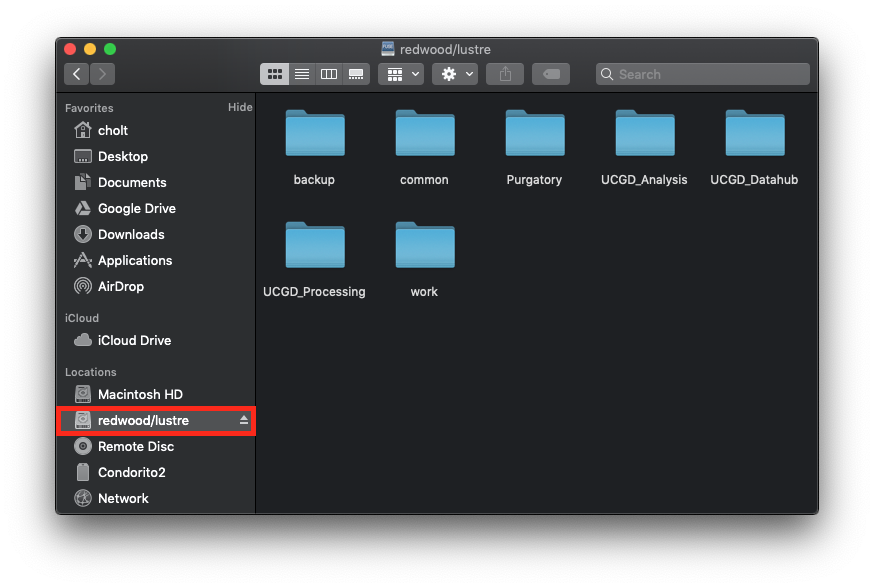This screenshot has height=588, width=874.
Task: Open iCloud Drive from the sidebar
Action: click(156, 341)
